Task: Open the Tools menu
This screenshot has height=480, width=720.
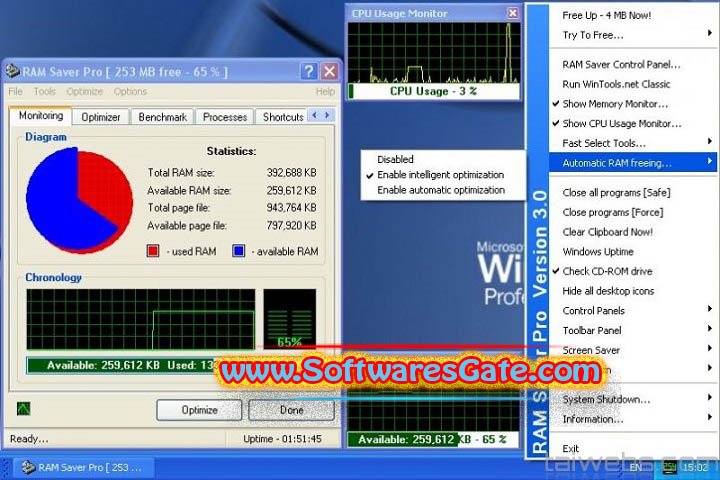Action: click(x=45, y=91)
